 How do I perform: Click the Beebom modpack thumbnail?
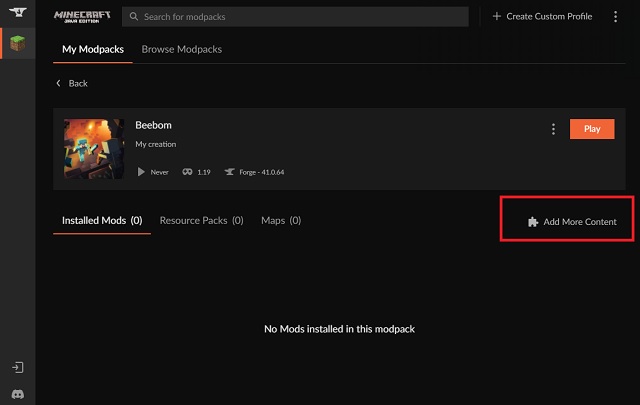click(x=94, y=149)
